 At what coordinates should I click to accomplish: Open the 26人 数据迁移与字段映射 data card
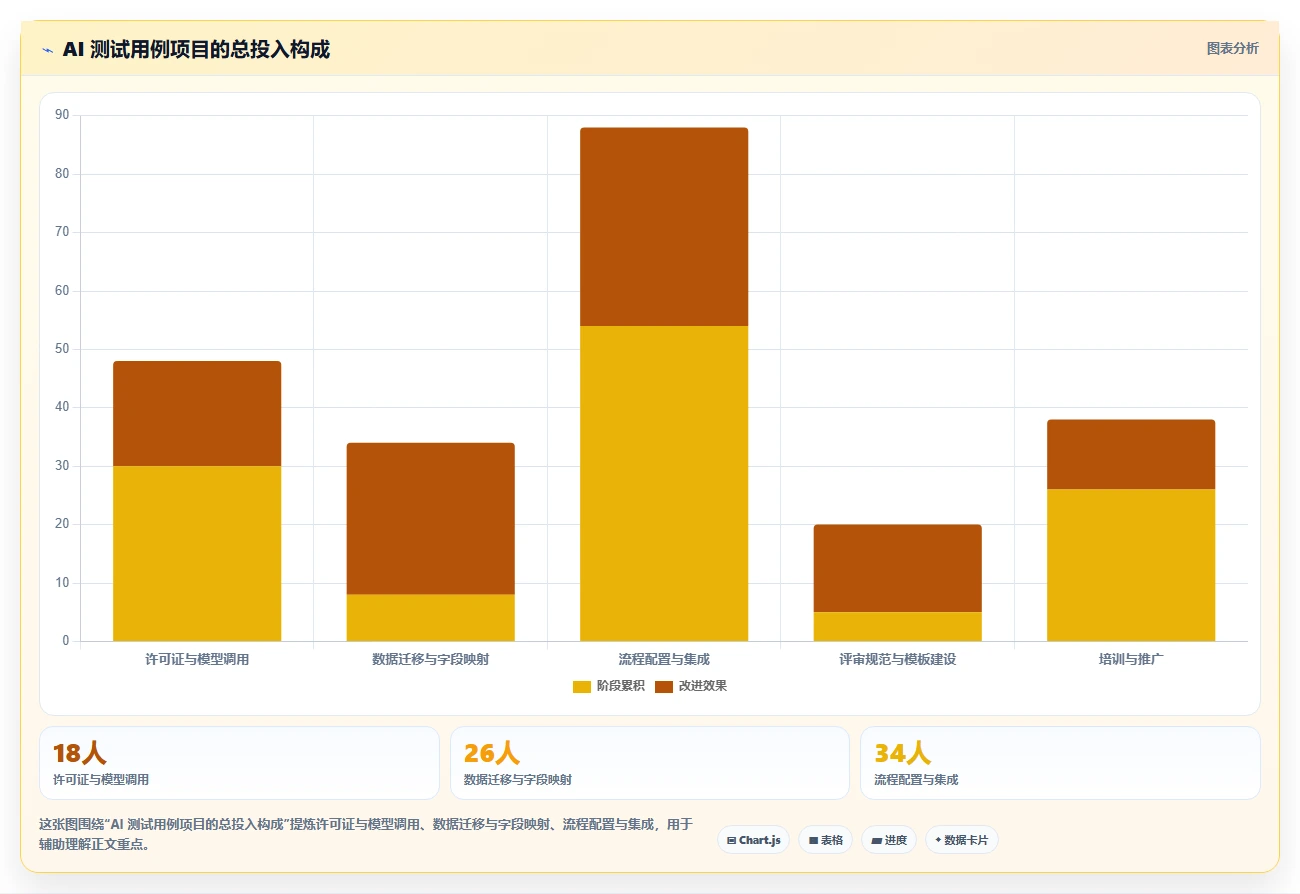click(x=650, y=763)
